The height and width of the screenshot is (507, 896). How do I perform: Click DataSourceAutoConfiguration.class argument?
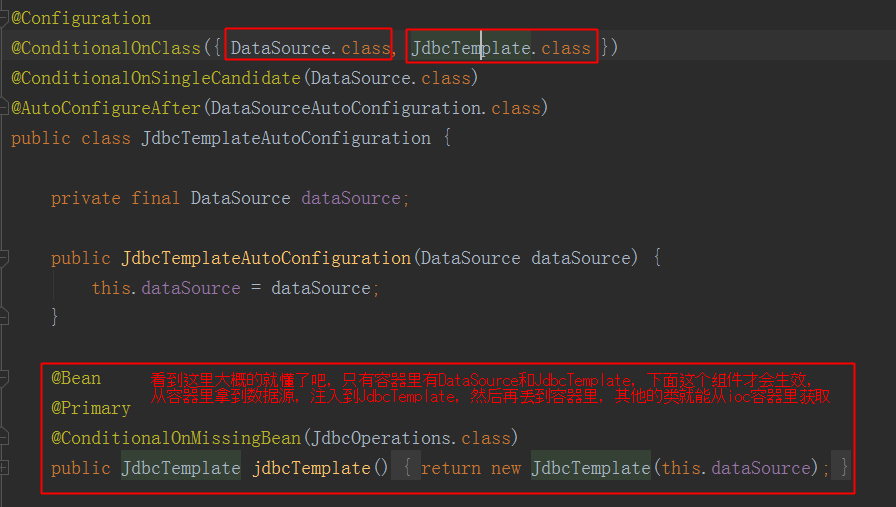pos(375,108)
